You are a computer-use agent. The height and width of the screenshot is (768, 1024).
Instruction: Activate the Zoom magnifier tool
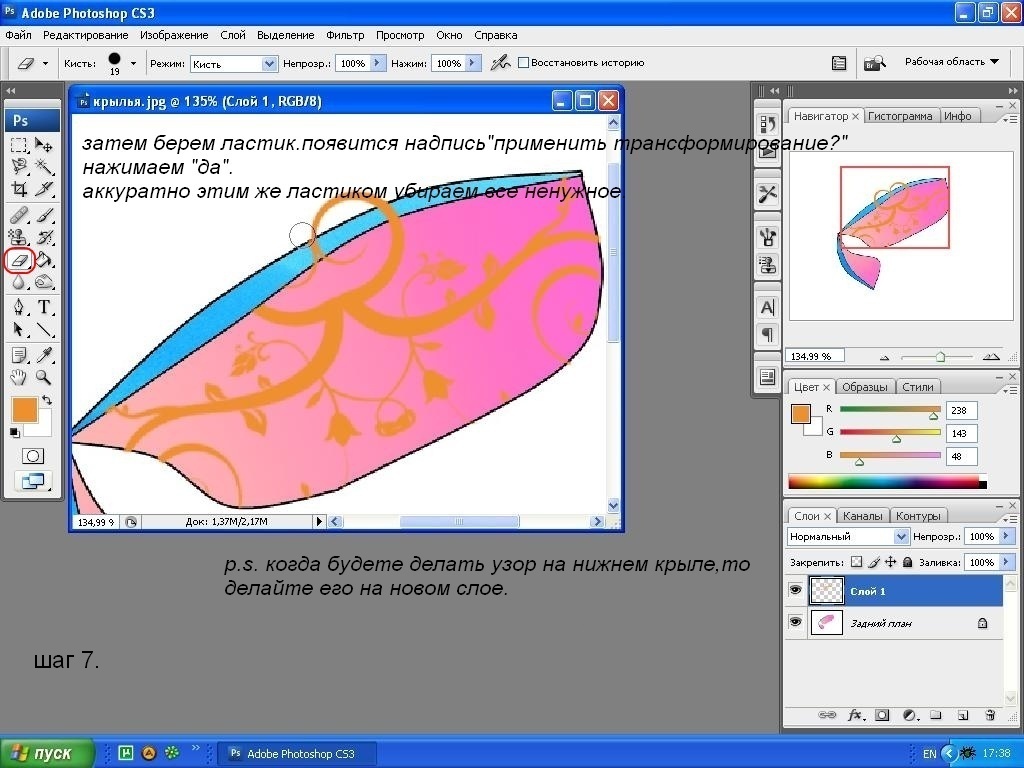point(44,377)
